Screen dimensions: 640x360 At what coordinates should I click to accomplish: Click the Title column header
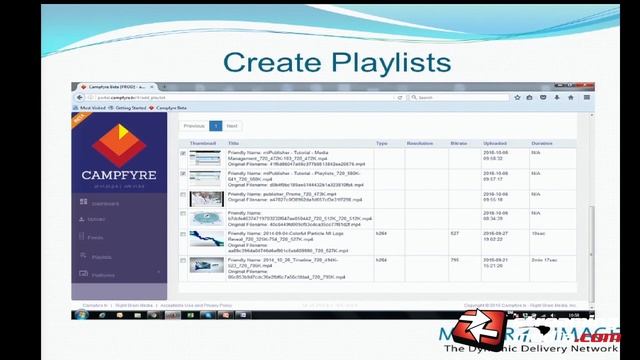pos(233,143)
